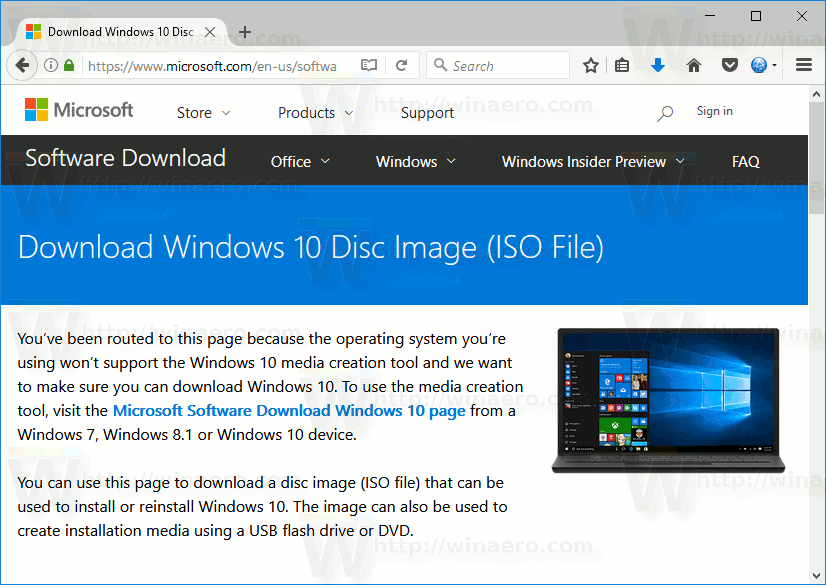Open the Support menu item
Screen dimensions: 826x585
pos(427,113)
